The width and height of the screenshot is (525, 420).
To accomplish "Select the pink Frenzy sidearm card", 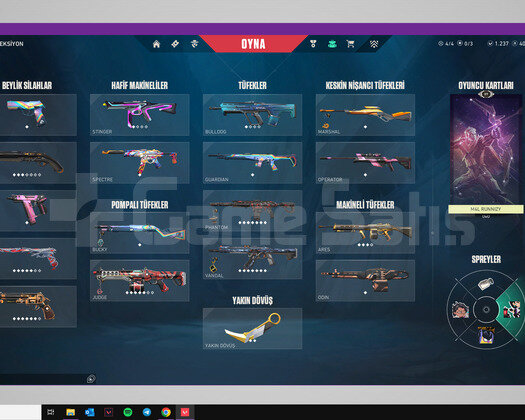I will point(38,211).
